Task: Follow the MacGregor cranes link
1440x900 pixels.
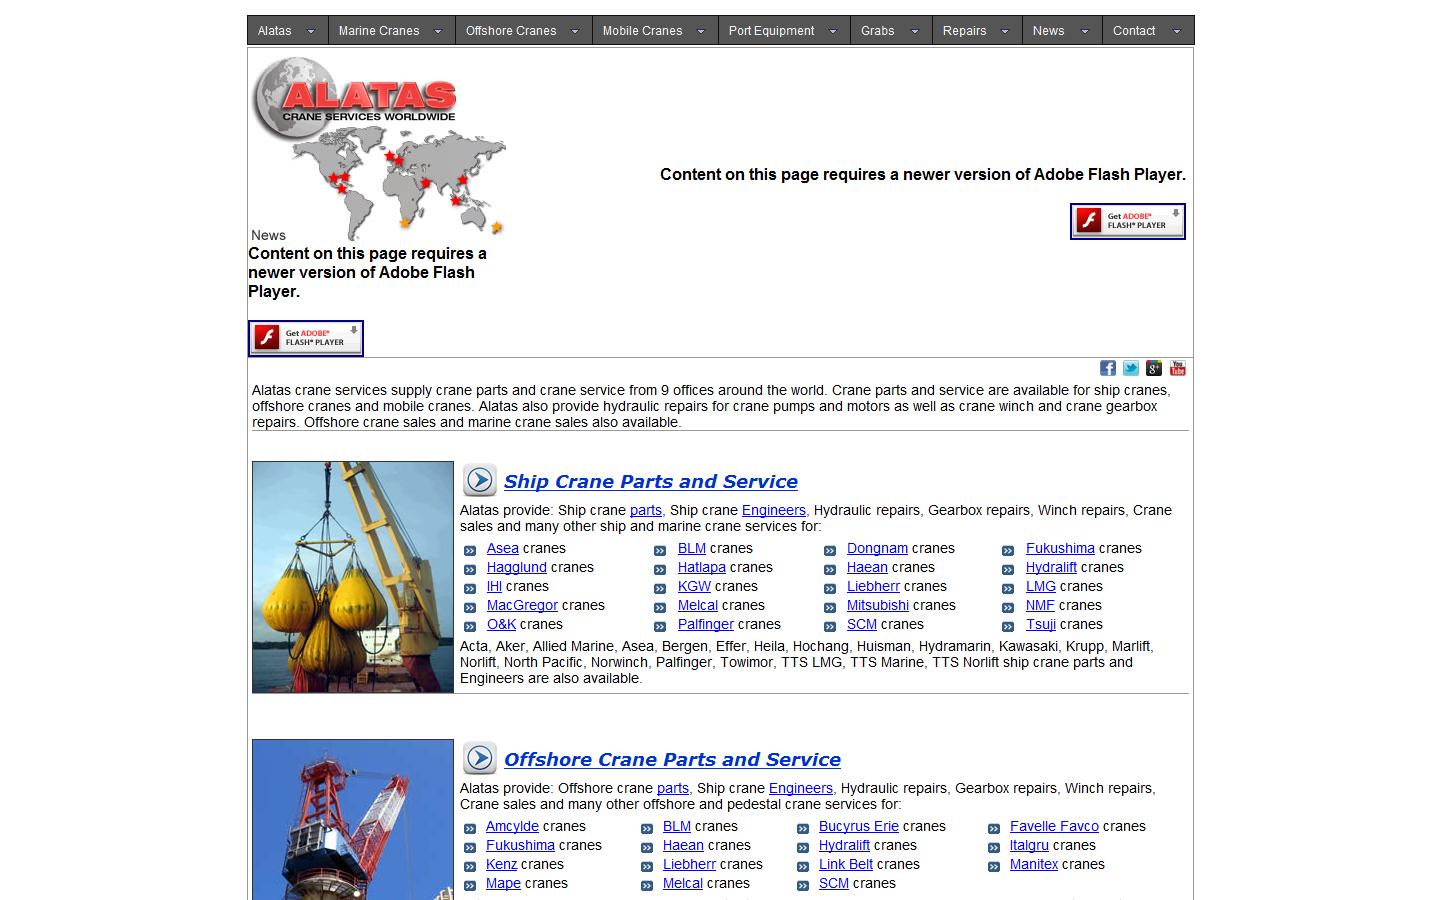Action: pyautogui.click(x=522, y=605)
